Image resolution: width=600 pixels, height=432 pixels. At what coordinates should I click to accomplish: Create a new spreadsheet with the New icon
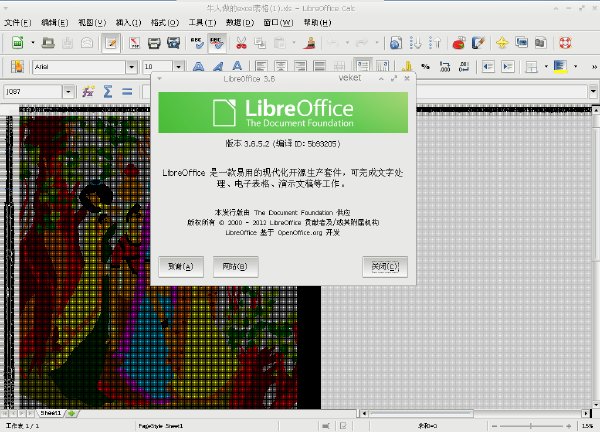pyautogui.click(x=18, y=42)
